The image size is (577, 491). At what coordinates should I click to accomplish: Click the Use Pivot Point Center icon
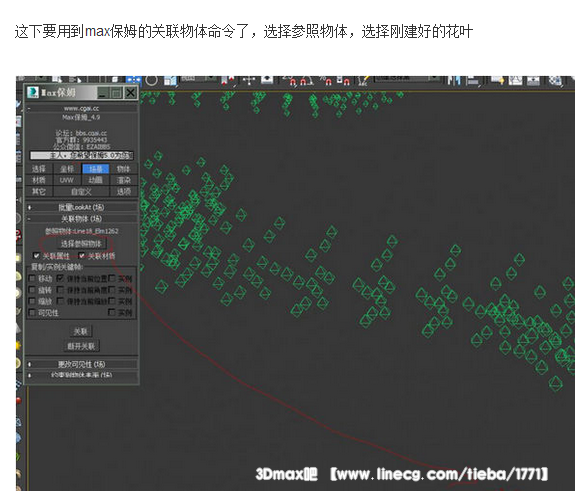pyautogui.click(x=229, y=80)
